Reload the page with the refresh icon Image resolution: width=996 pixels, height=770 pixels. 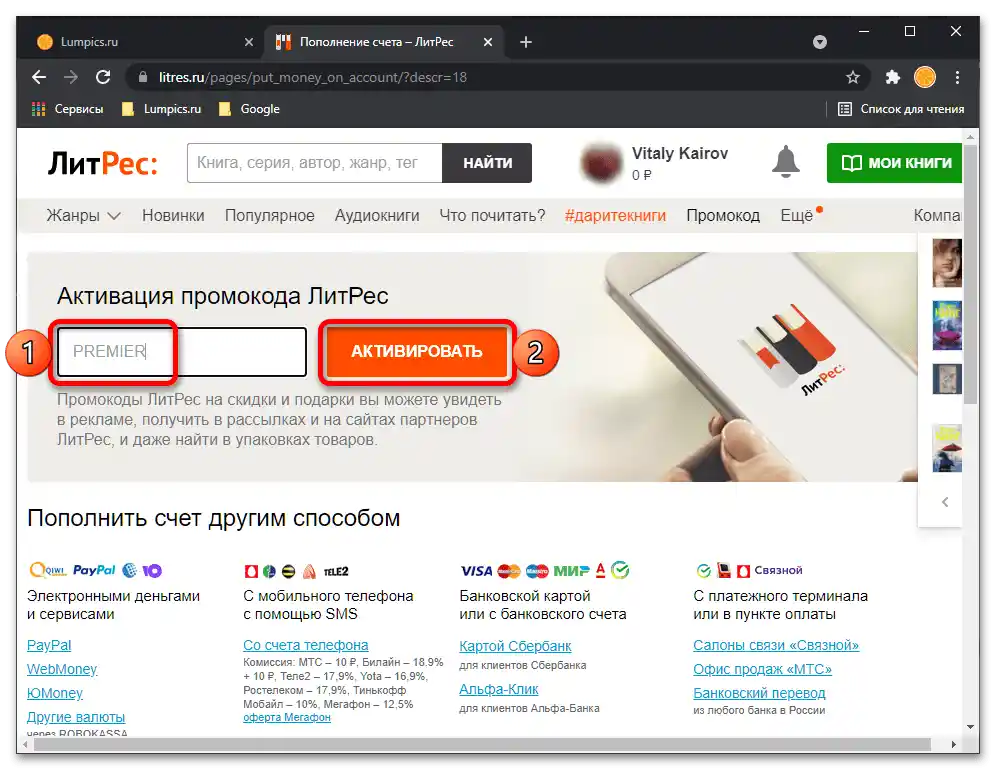(103, 78)
